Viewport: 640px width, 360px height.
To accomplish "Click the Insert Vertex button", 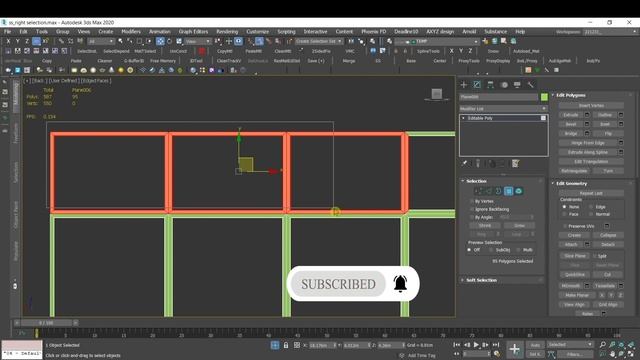I will tap(591, 105).
